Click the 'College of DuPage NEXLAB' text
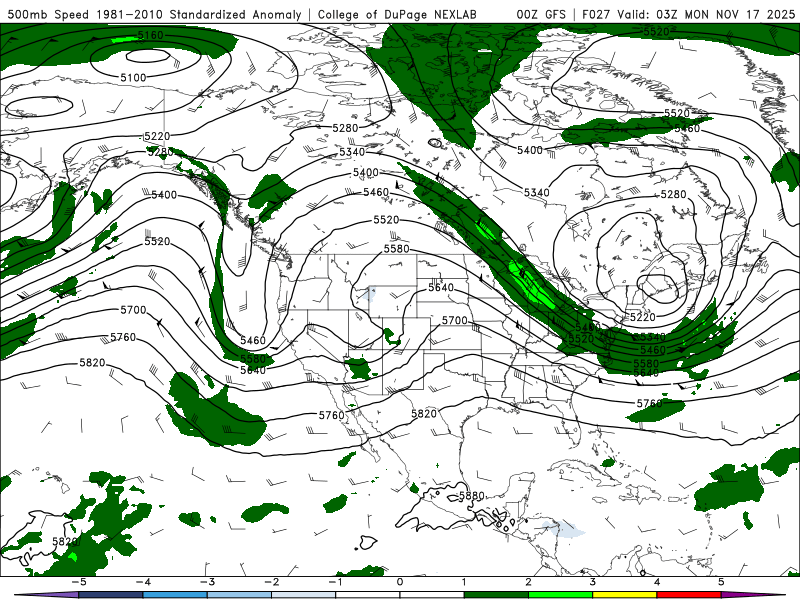Viewport: 800px width, 600px height. tap(397, 14)
